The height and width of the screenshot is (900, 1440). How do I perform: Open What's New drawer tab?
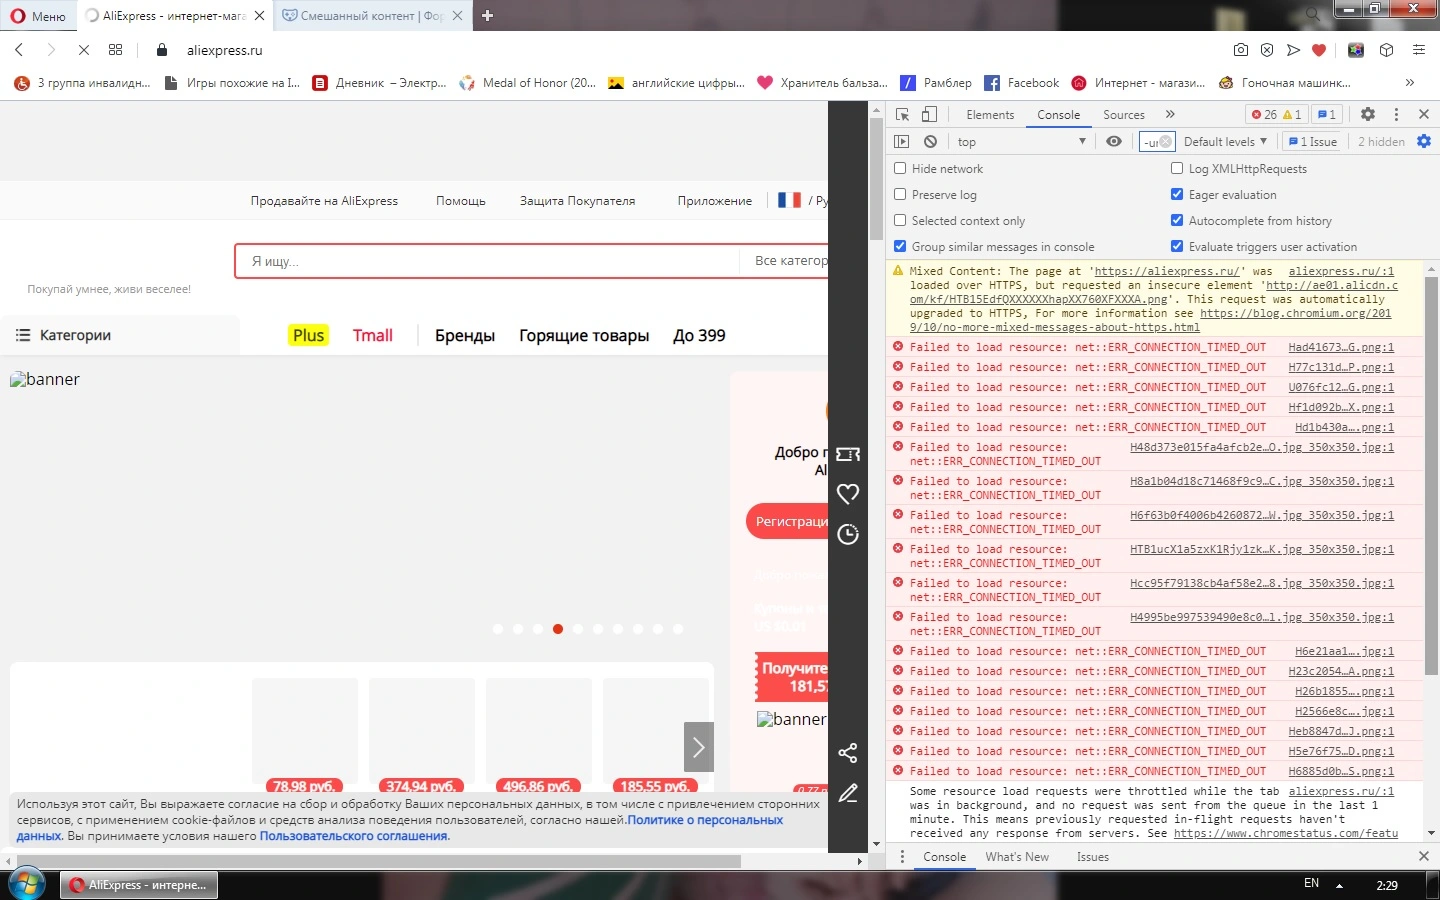(1017, 857)
